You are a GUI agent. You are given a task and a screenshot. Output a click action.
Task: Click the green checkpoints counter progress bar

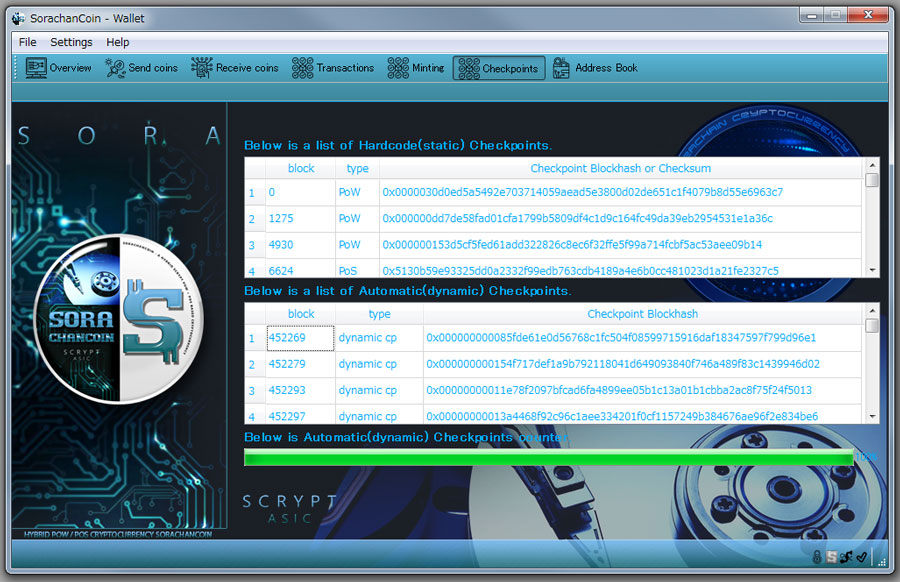point(549,457)
